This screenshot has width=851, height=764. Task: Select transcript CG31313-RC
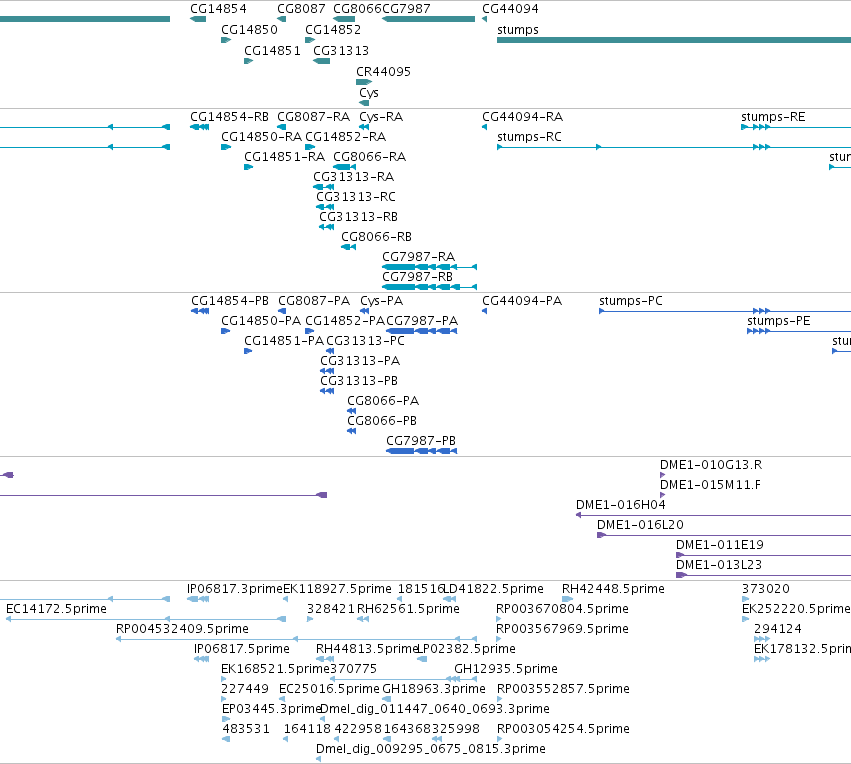click(355, 197)
